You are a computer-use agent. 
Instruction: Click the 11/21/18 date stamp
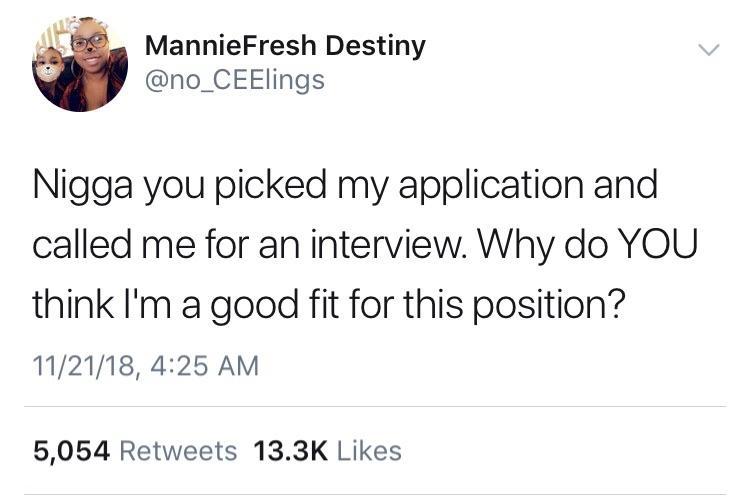[x=89, y=367]
